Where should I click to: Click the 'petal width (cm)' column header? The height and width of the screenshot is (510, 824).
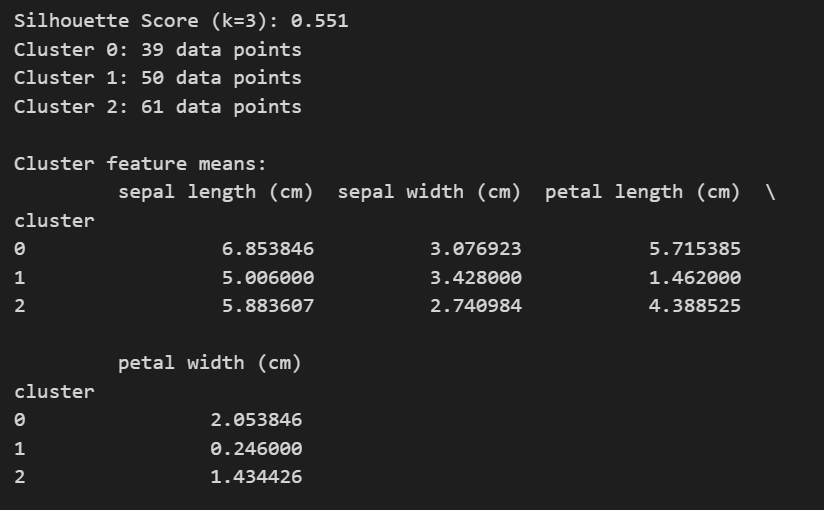pos(209,363)
